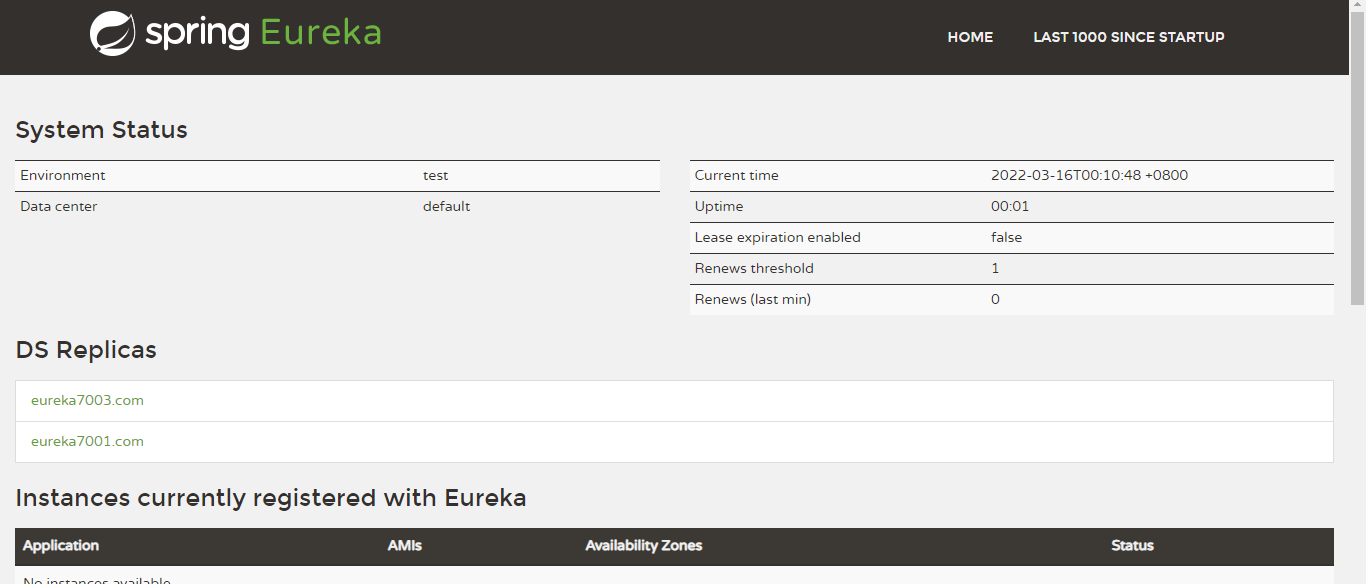Open the HOME navigation link
Screen dimensions: 1366x584
(970, 37)
